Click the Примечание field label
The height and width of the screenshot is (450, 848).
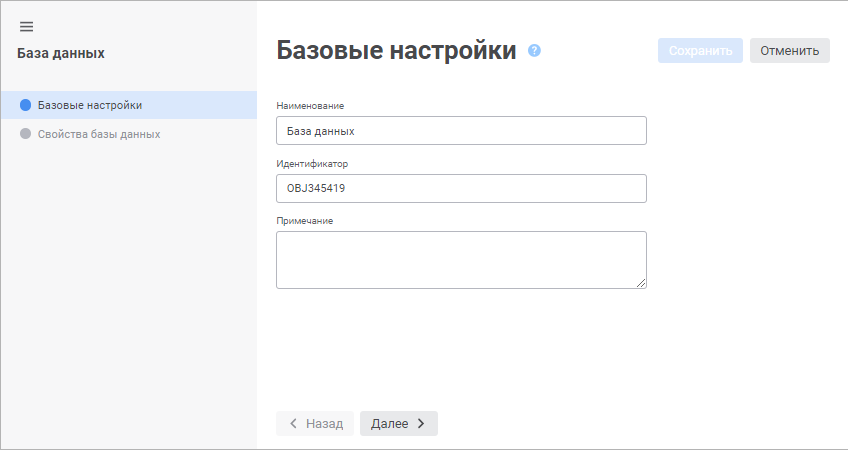(305, 220)
